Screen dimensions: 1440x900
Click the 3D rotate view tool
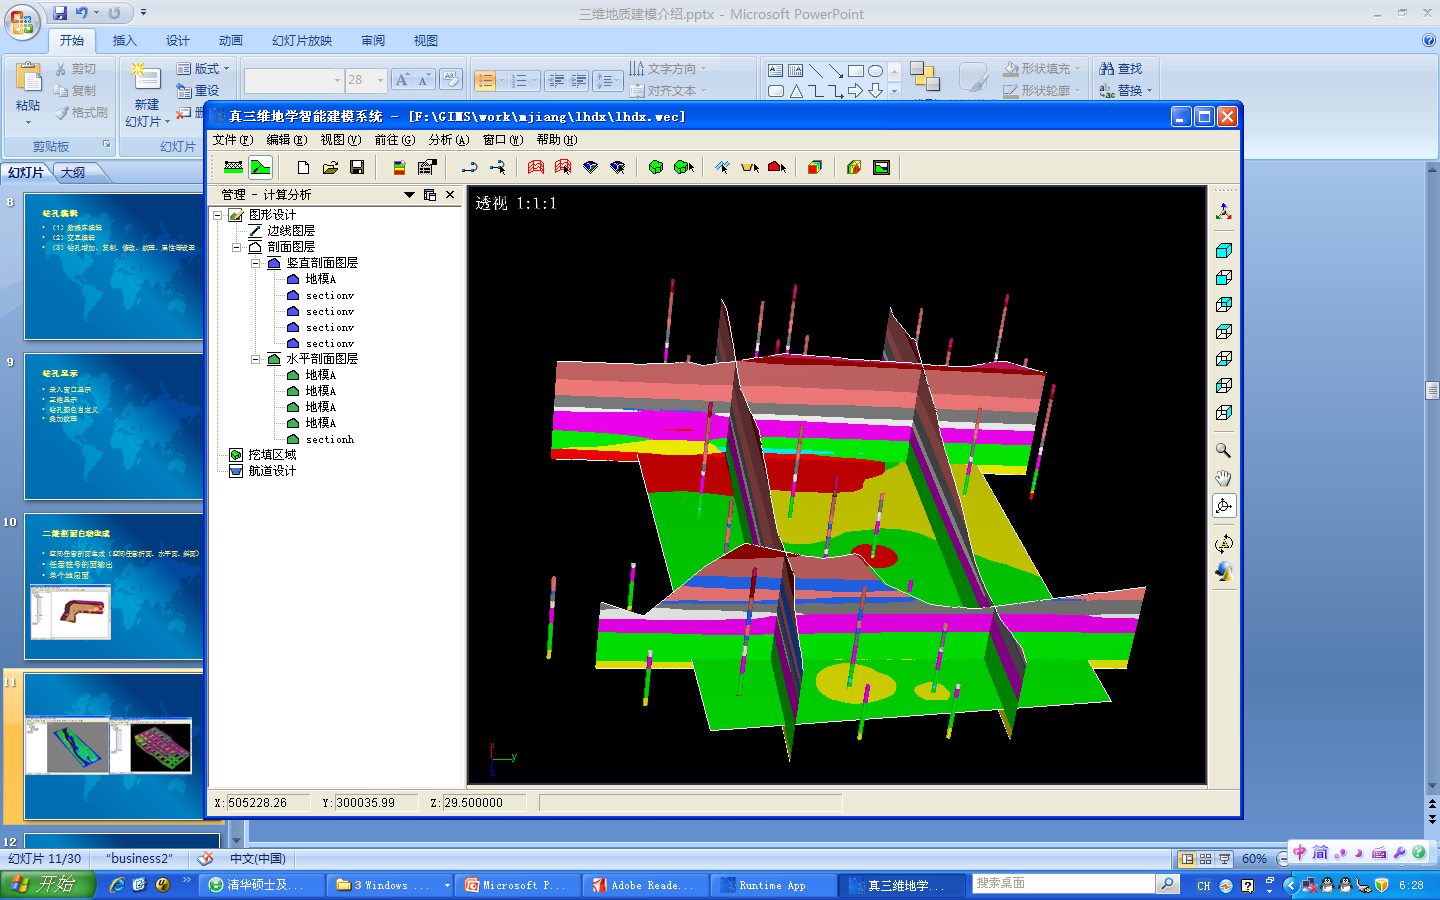pos(1223,506)
